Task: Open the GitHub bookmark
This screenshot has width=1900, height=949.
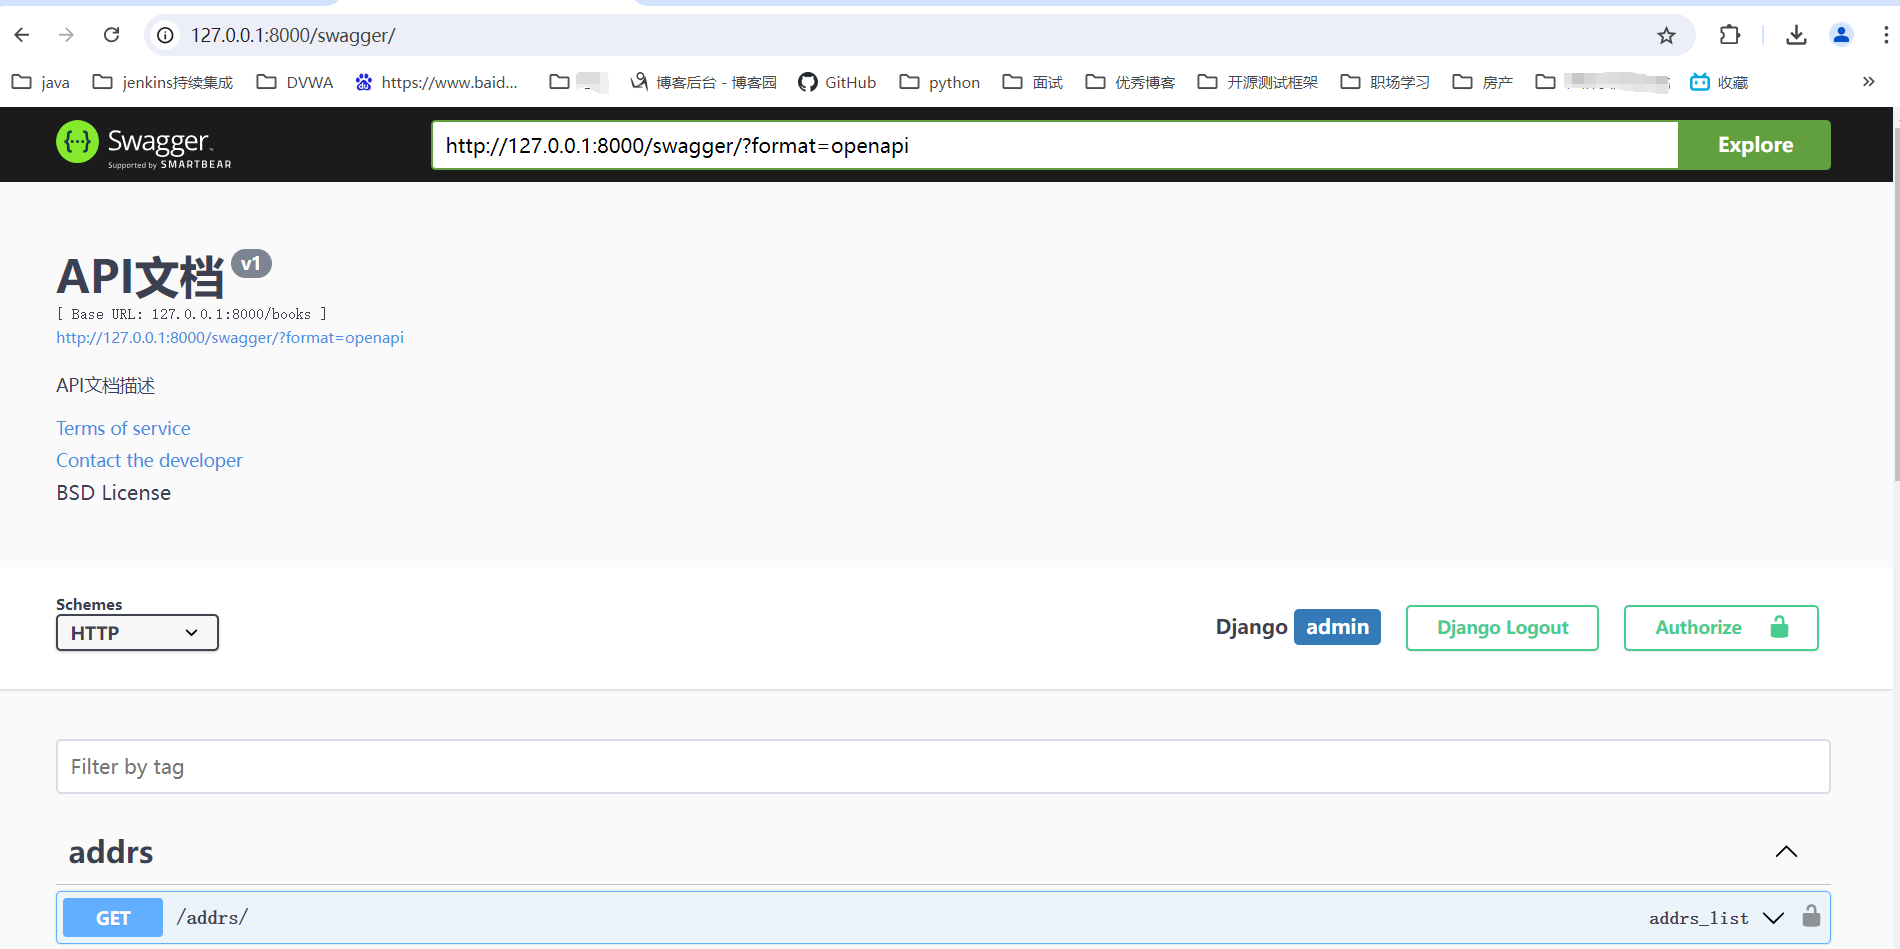Action: (837, 82)
